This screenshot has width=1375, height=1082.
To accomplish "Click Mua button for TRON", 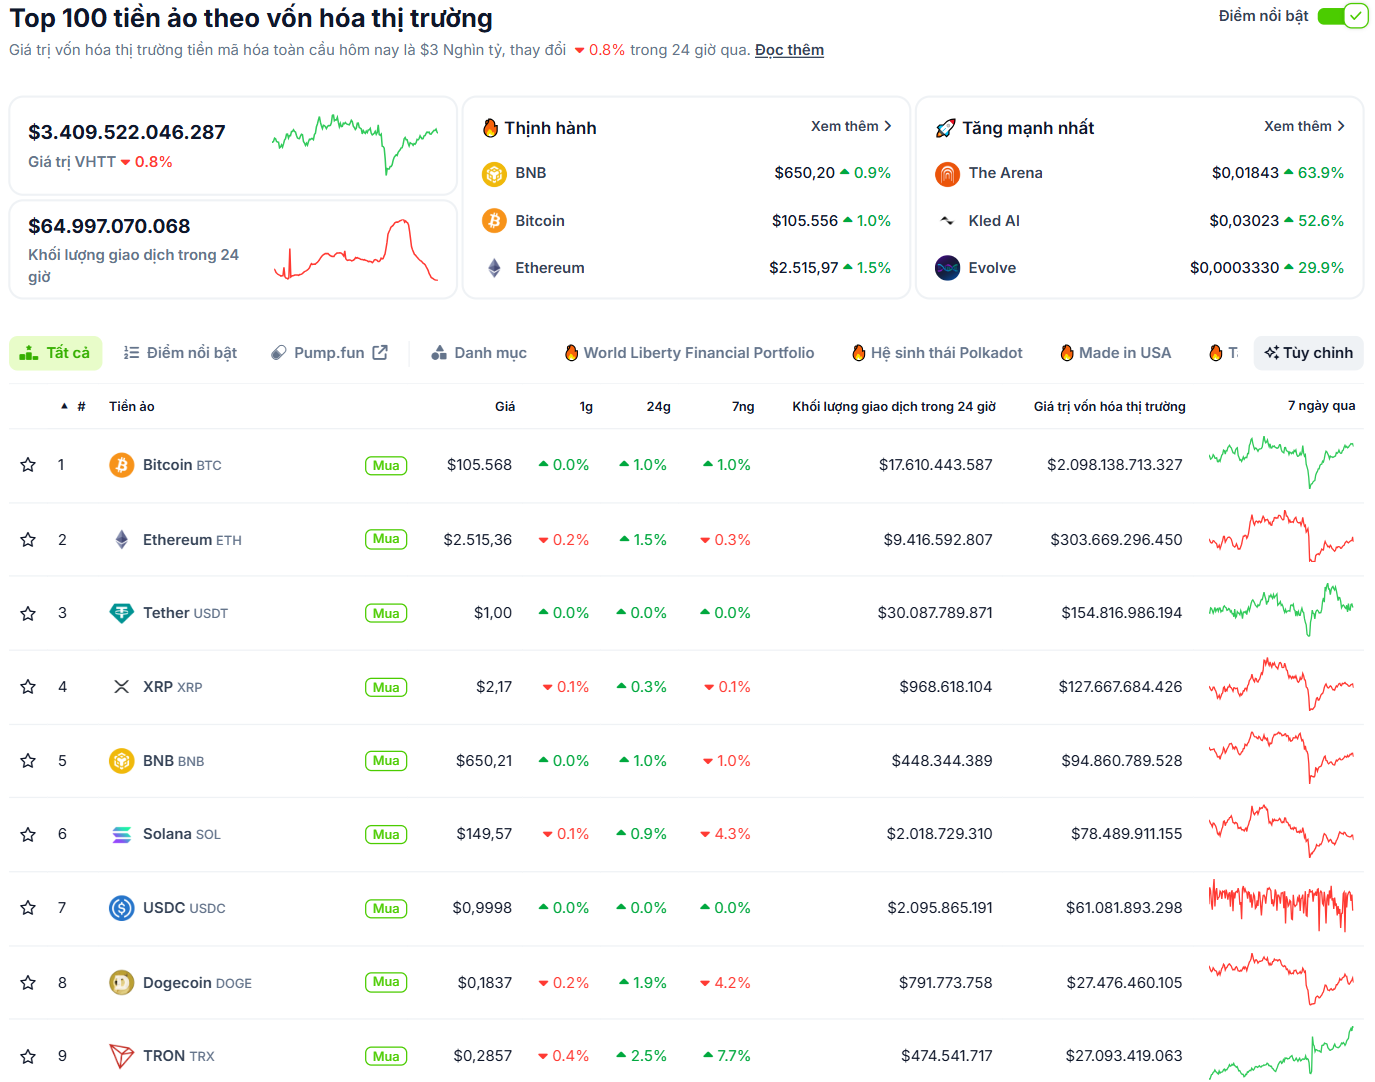I will coord(386,1056).
